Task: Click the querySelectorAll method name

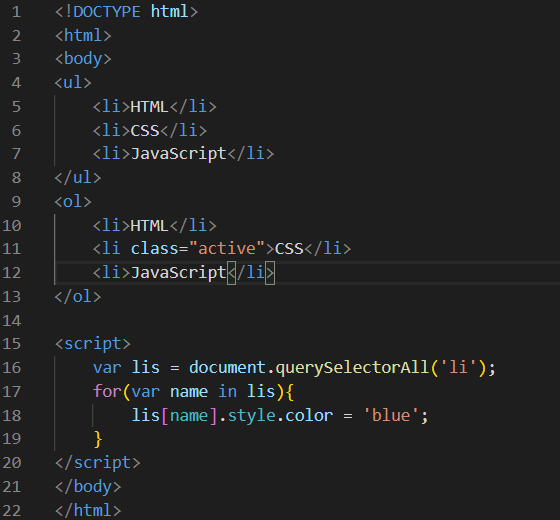Action: coord(352,368)
